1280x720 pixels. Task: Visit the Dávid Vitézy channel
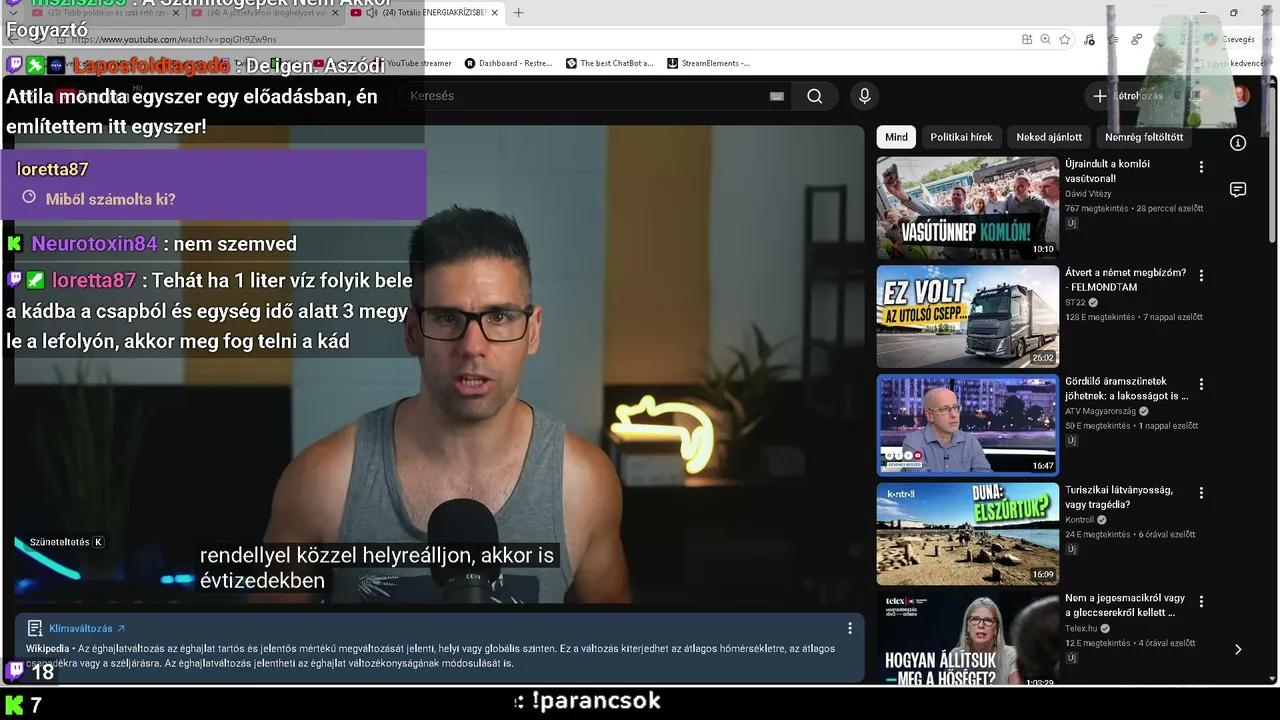pos(1088,194)
